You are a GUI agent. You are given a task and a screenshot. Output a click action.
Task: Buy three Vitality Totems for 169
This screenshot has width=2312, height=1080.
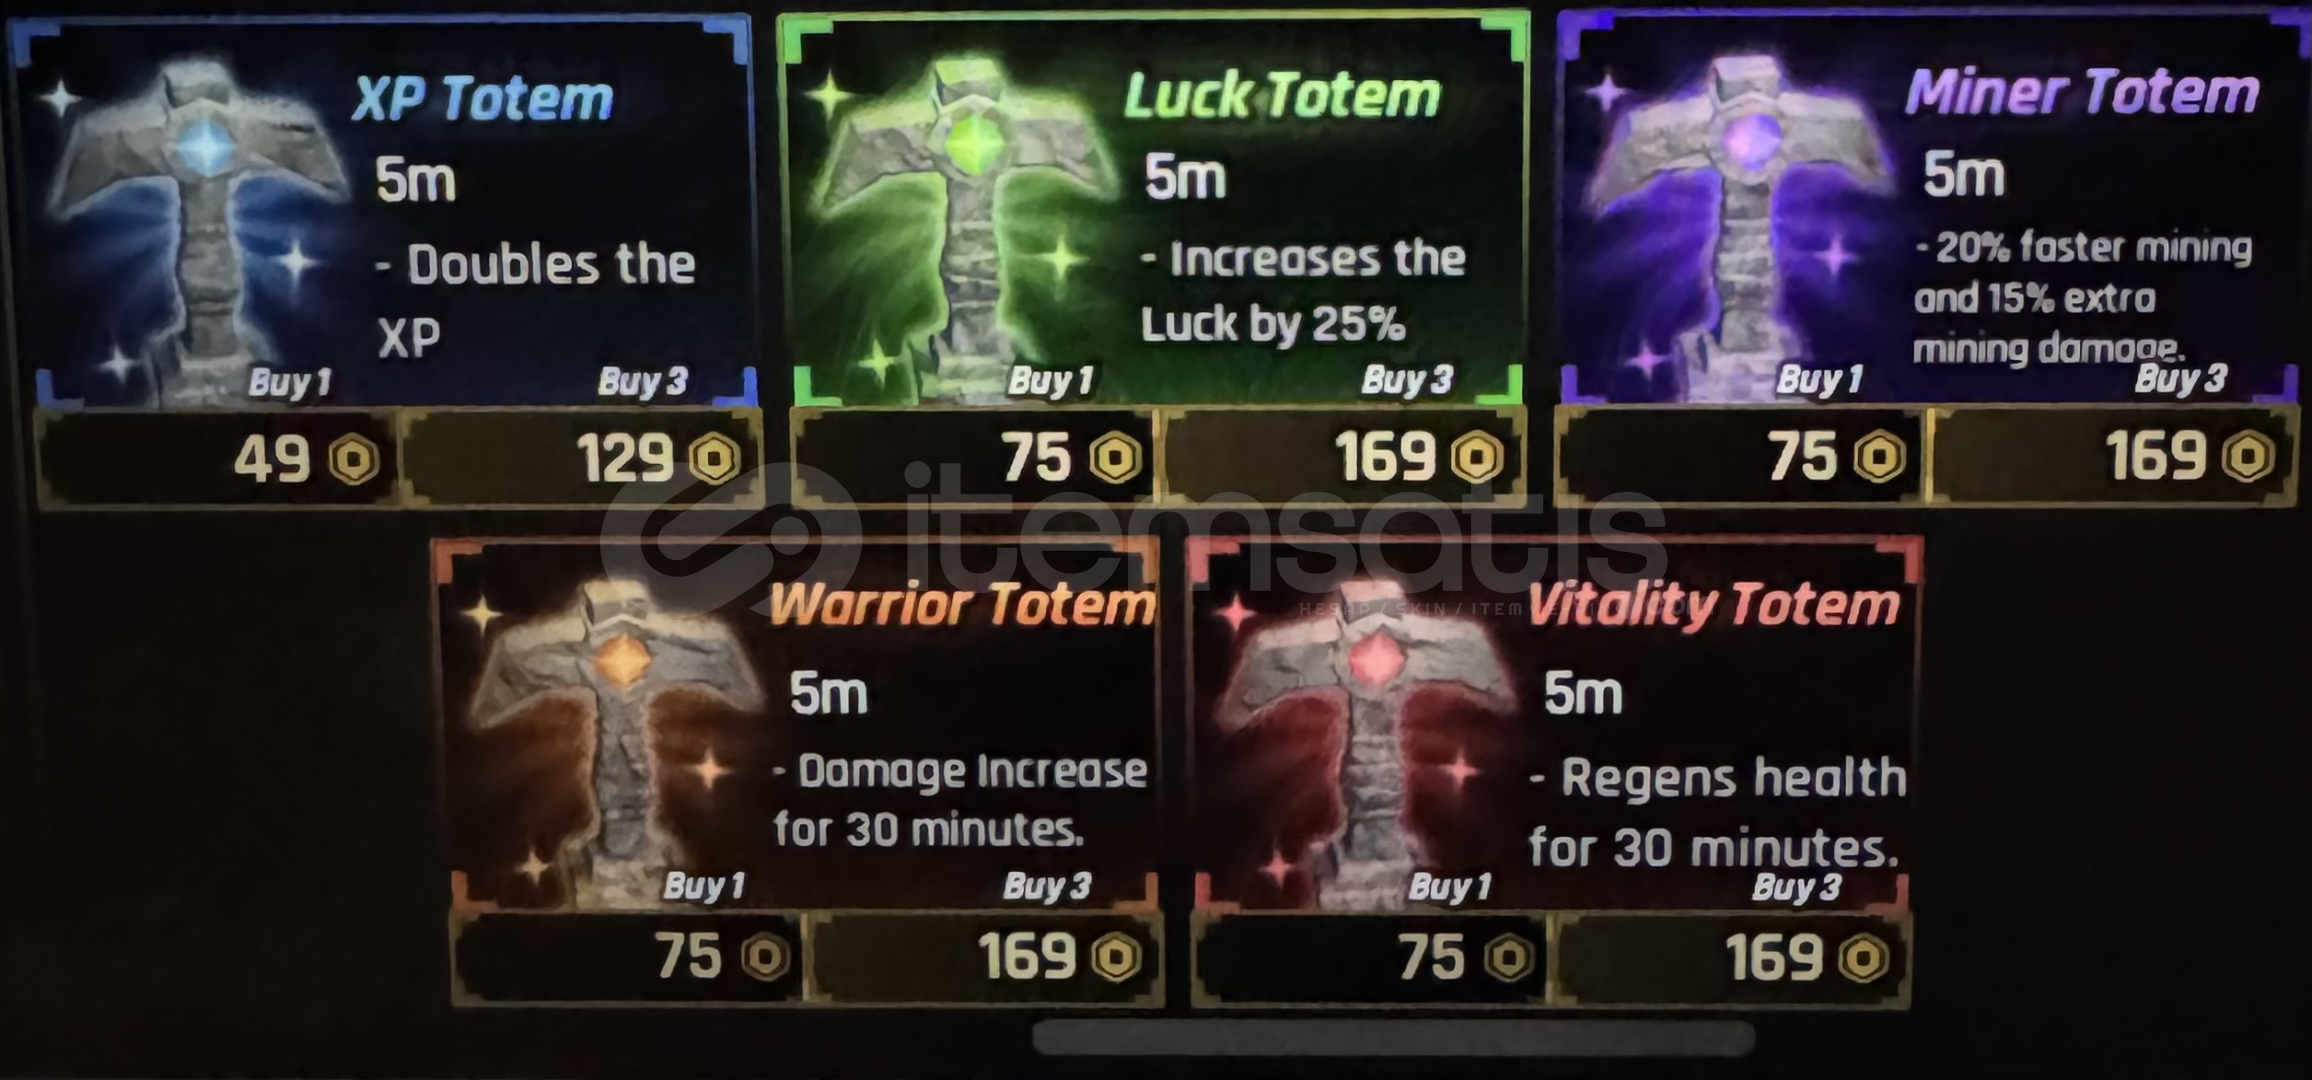pos(1732,958)
